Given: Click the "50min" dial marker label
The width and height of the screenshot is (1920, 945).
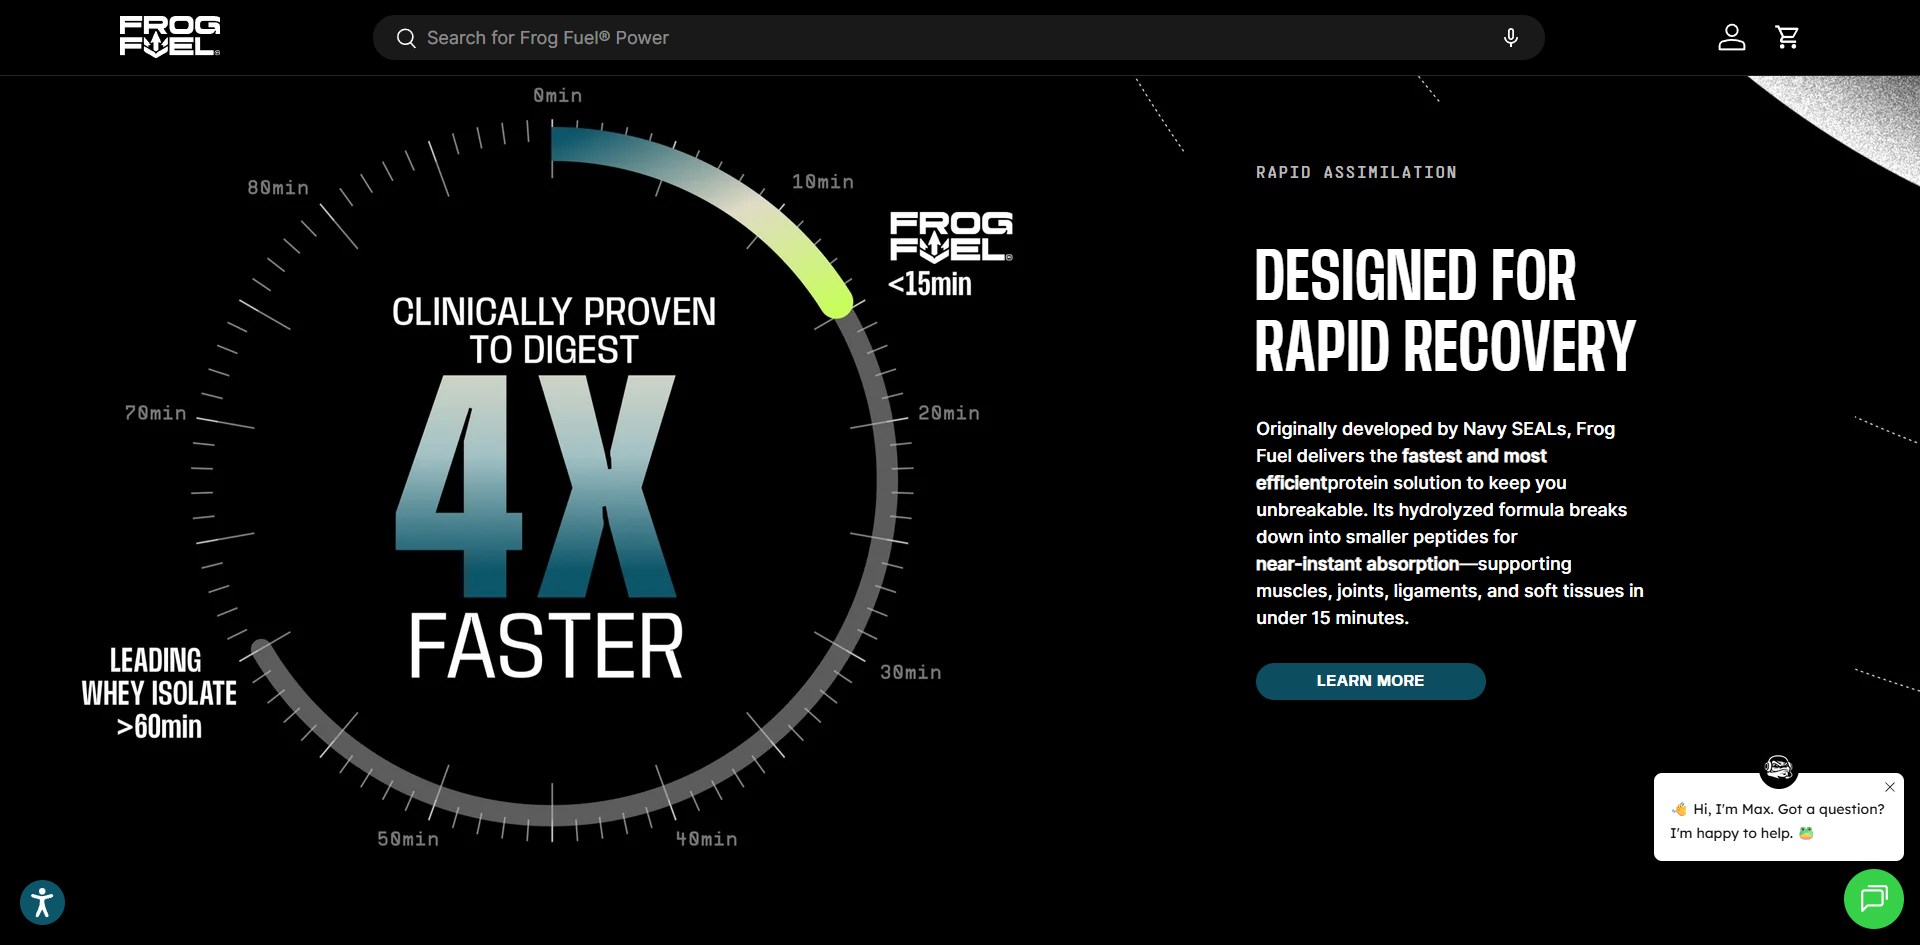Looking at the screenshot, I should tap(408, 839).
